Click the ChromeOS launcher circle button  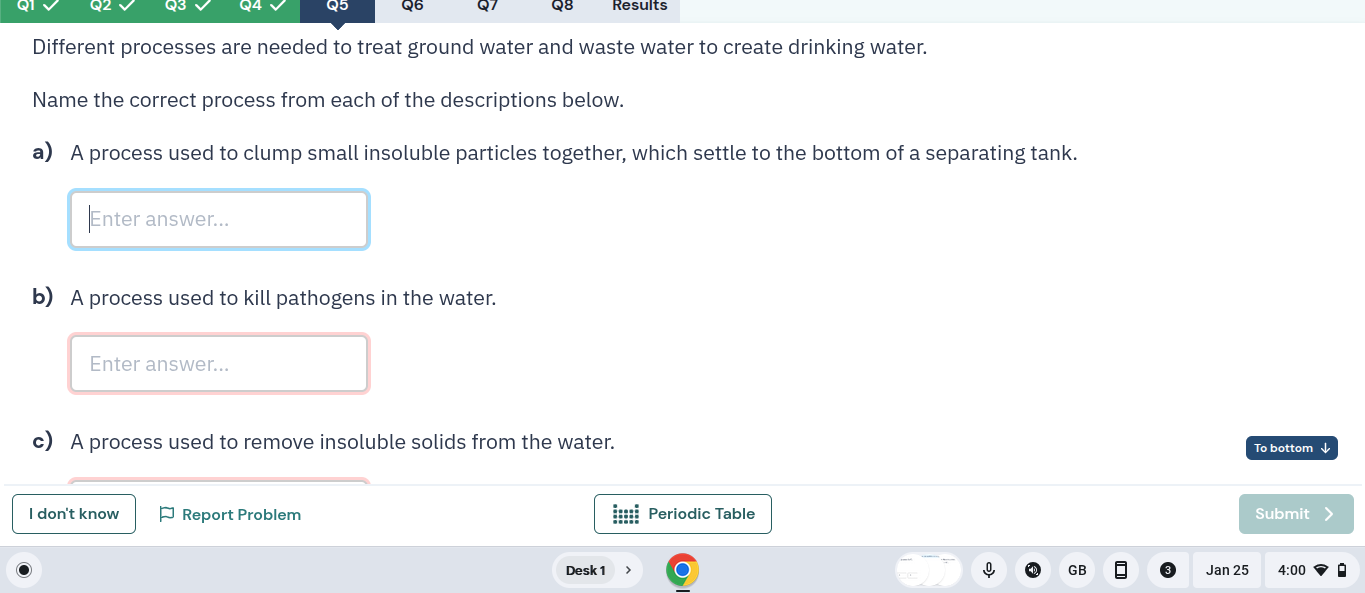tap(25, 570)
